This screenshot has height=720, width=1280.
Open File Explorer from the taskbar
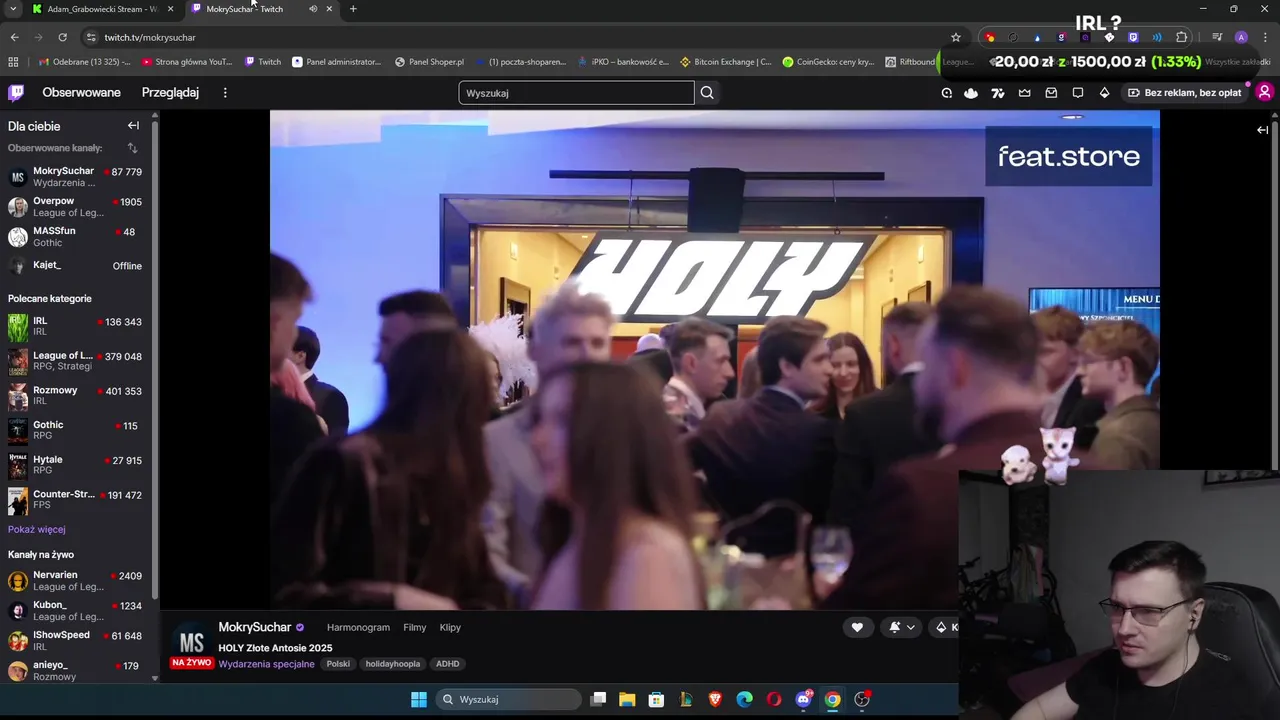(x=627, y=699)
